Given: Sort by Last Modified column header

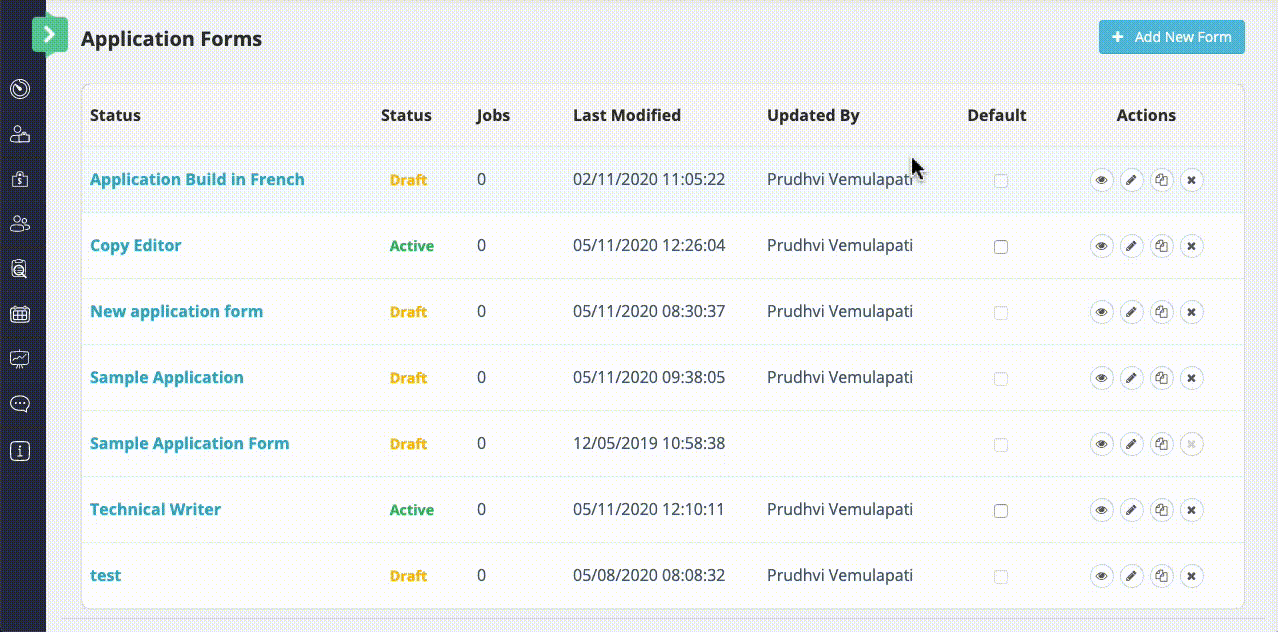Looking at the screenshot, I should [x=626, y=115].
